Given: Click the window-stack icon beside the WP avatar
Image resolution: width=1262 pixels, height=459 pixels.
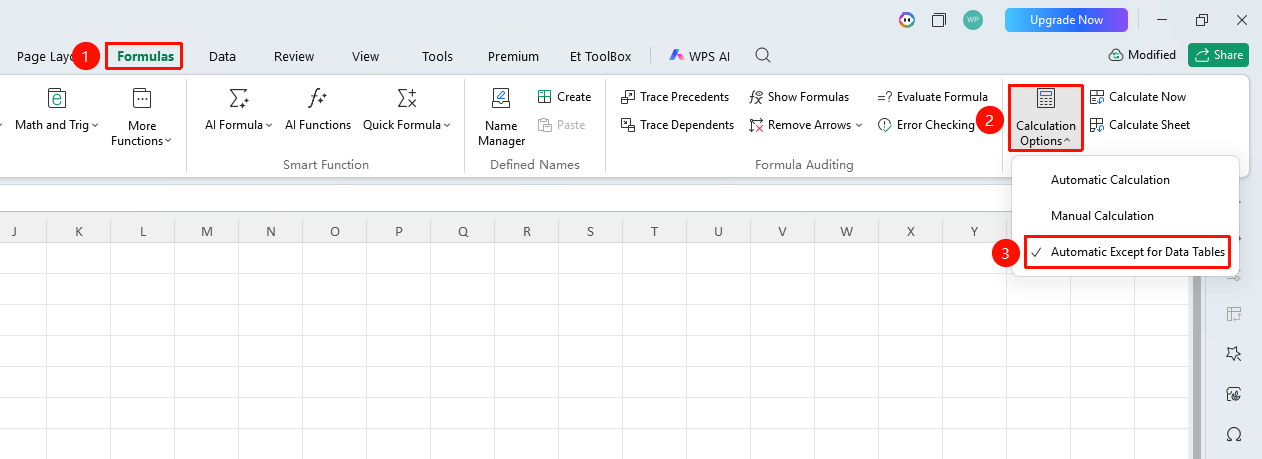Looking at the screenshot, I should tap(939, 20).
